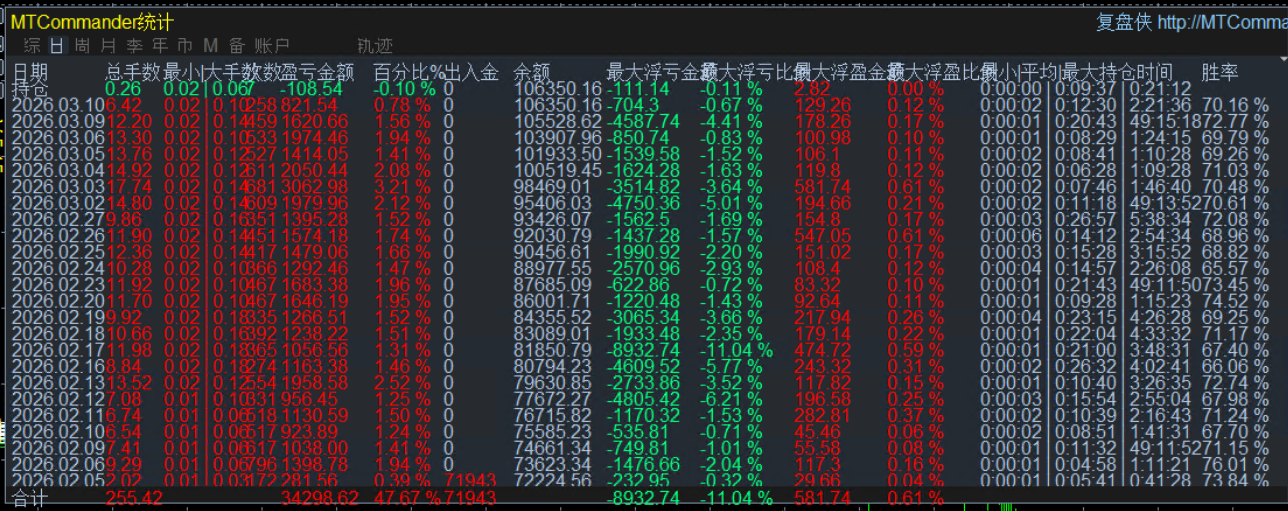Click balance value 73623.34
Viewport: 1288px width, 511px height.
tap(553, 465)
